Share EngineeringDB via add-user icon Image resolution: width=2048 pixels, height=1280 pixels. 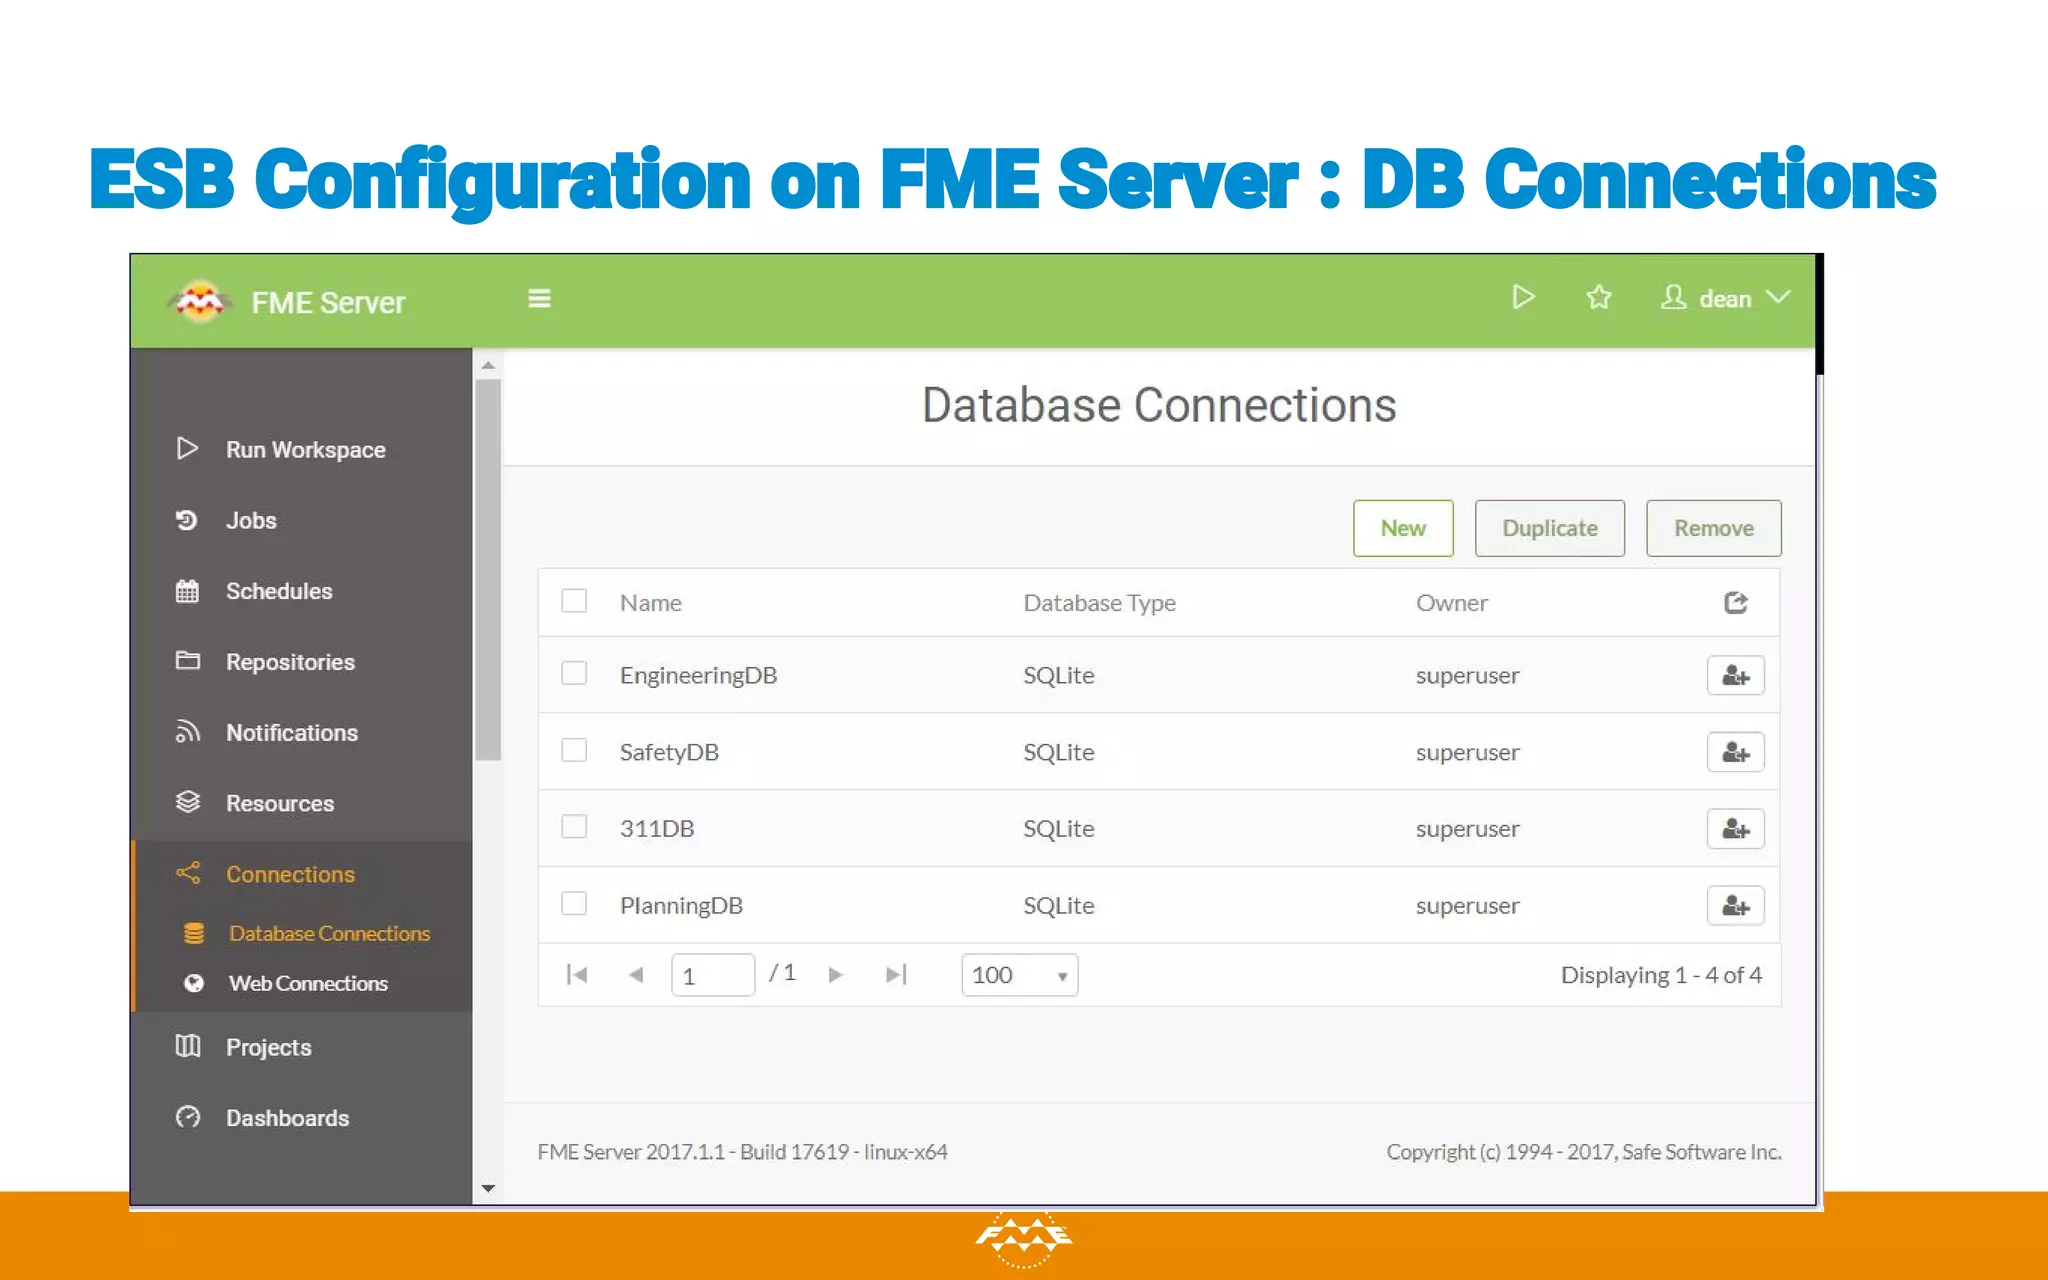[x=1736, y=675]
